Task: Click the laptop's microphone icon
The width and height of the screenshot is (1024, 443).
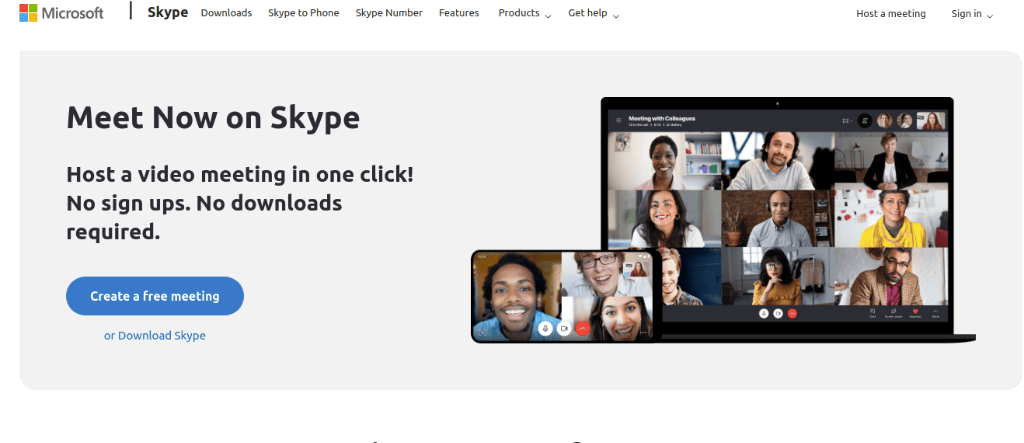Action: tap(763, 314)
